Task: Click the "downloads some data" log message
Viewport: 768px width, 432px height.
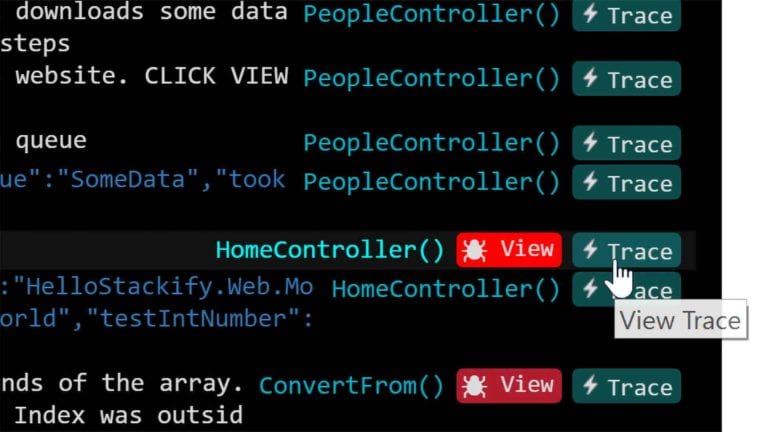Action: (151, 12)
